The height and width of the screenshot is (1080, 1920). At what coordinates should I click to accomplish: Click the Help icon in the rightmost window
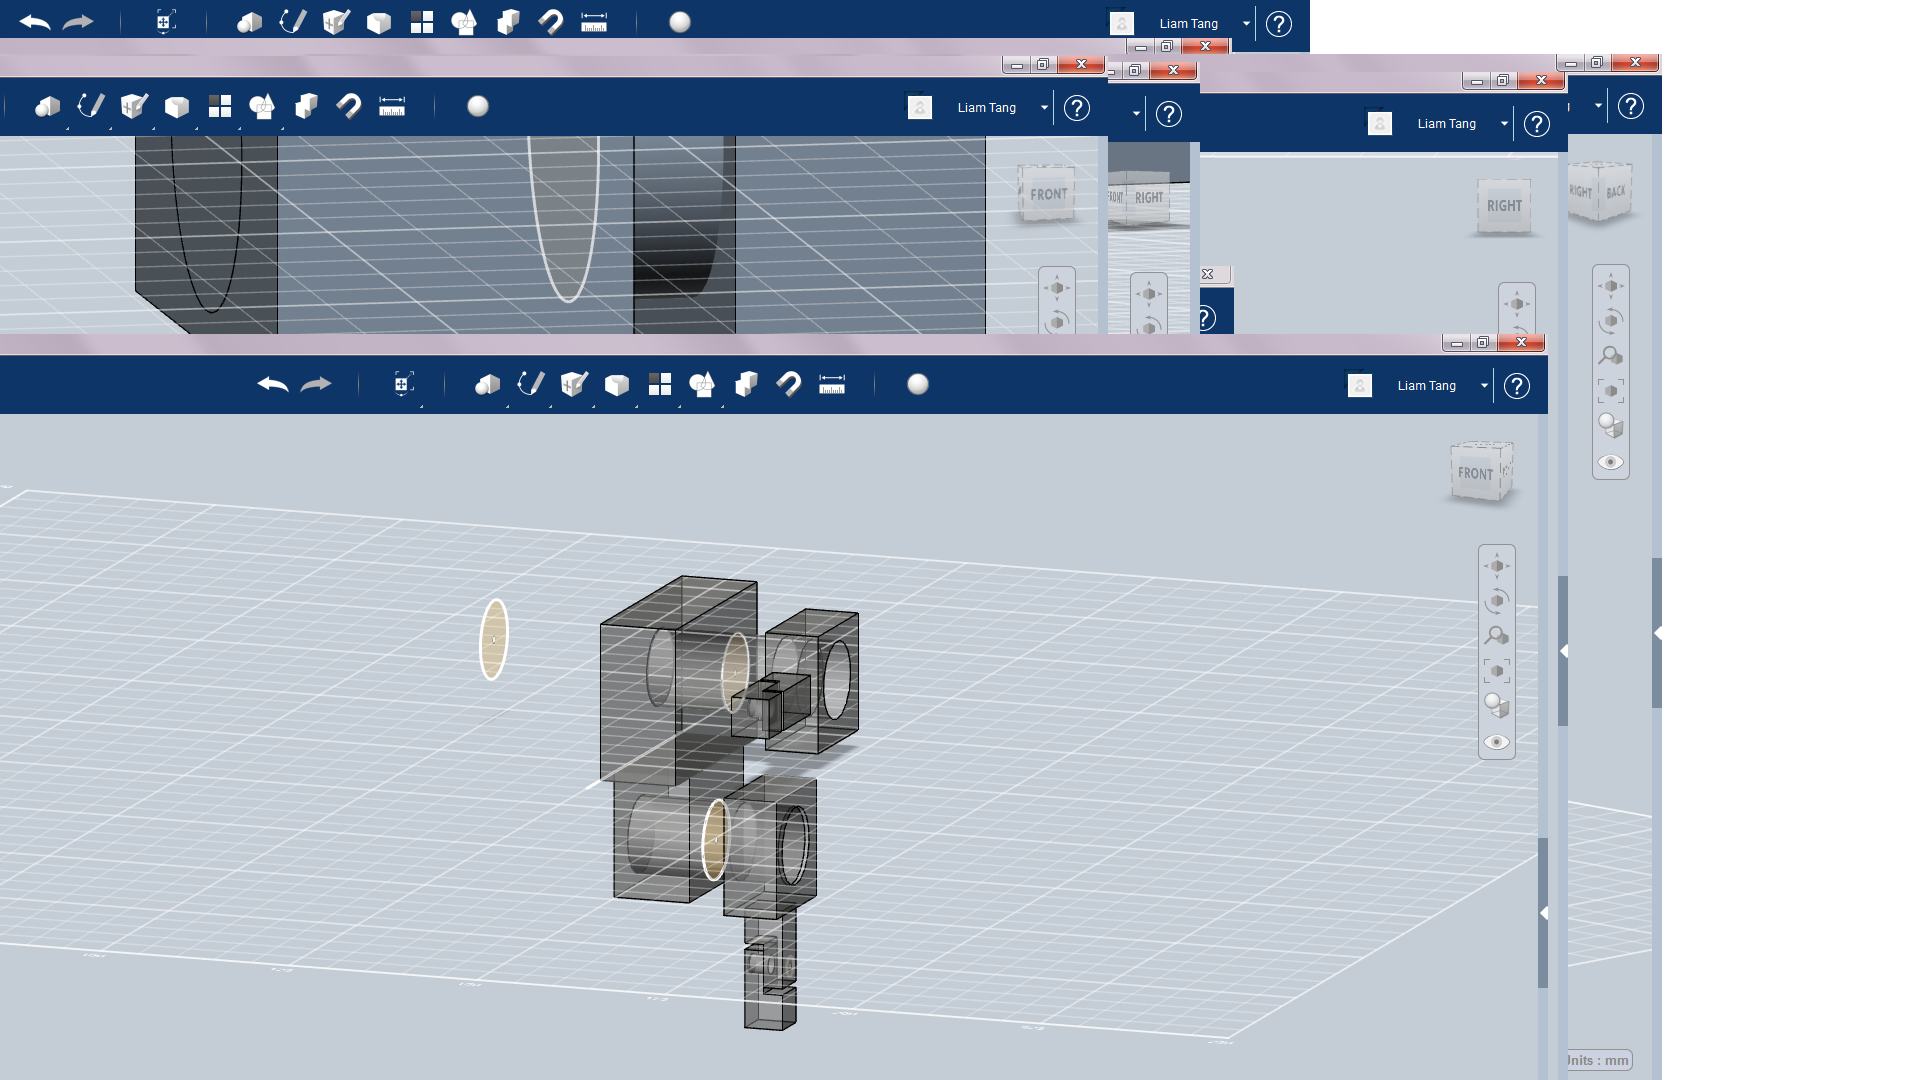(x=1631, y=106)
